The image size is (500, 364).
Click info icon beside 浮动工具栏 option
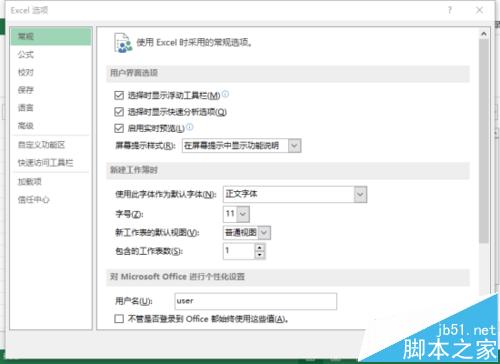pyautogui.click(x=226, y=94)
